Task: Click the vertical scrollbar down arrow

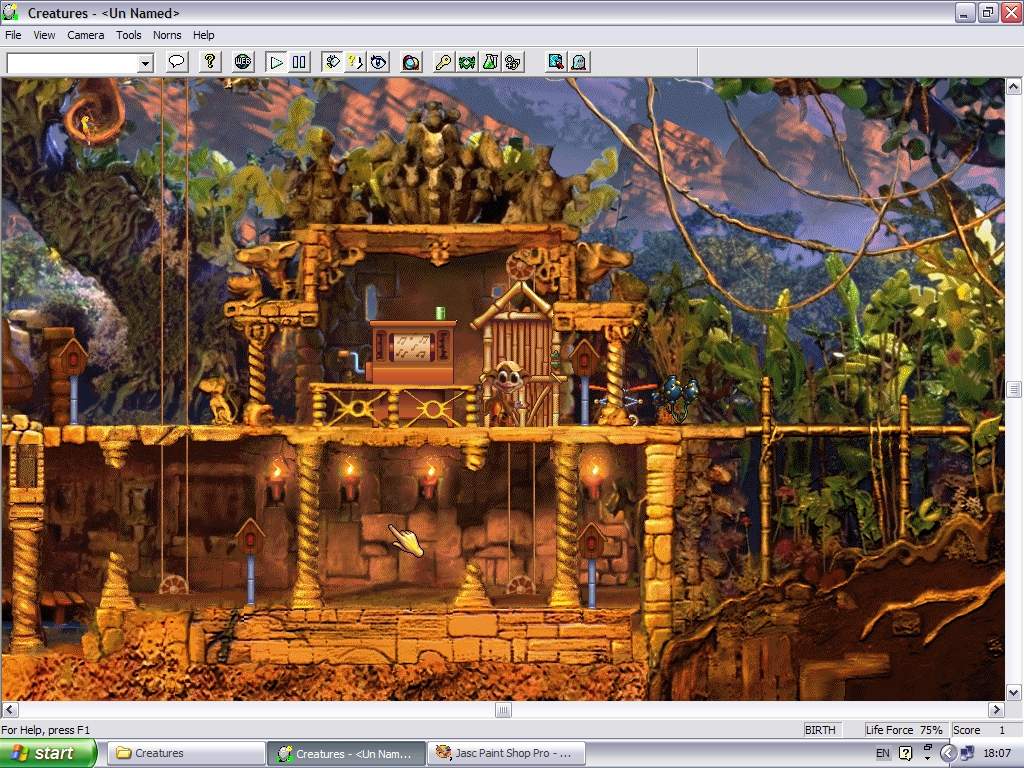Action: (x=1014, y=692)
